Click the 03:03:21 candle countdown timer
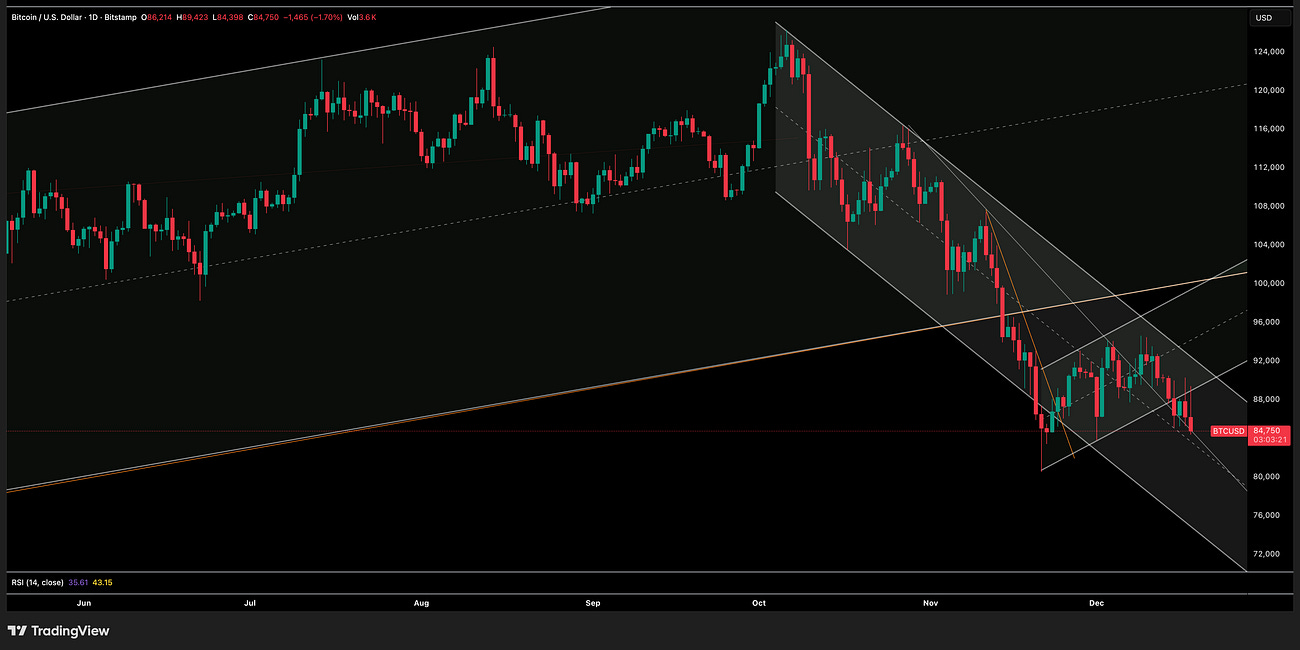Image resolution: width=1300 pixels, height=650 pixels. point(1269,439)
